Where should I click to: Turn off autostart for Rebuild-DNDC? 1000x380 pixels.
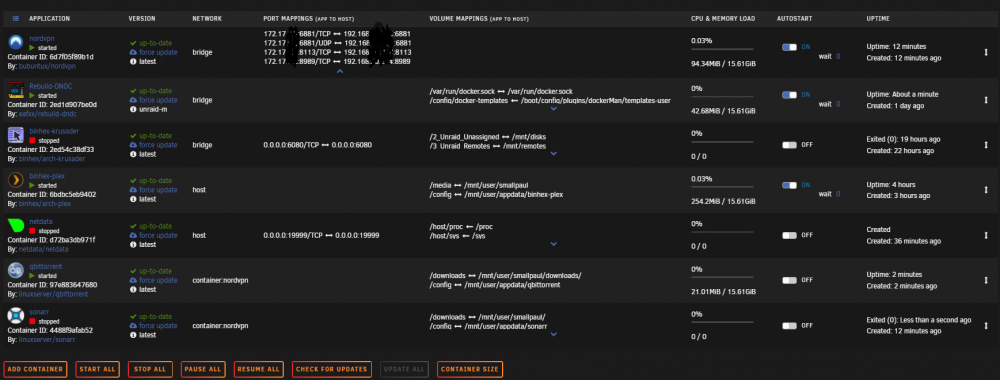[789, 94]
